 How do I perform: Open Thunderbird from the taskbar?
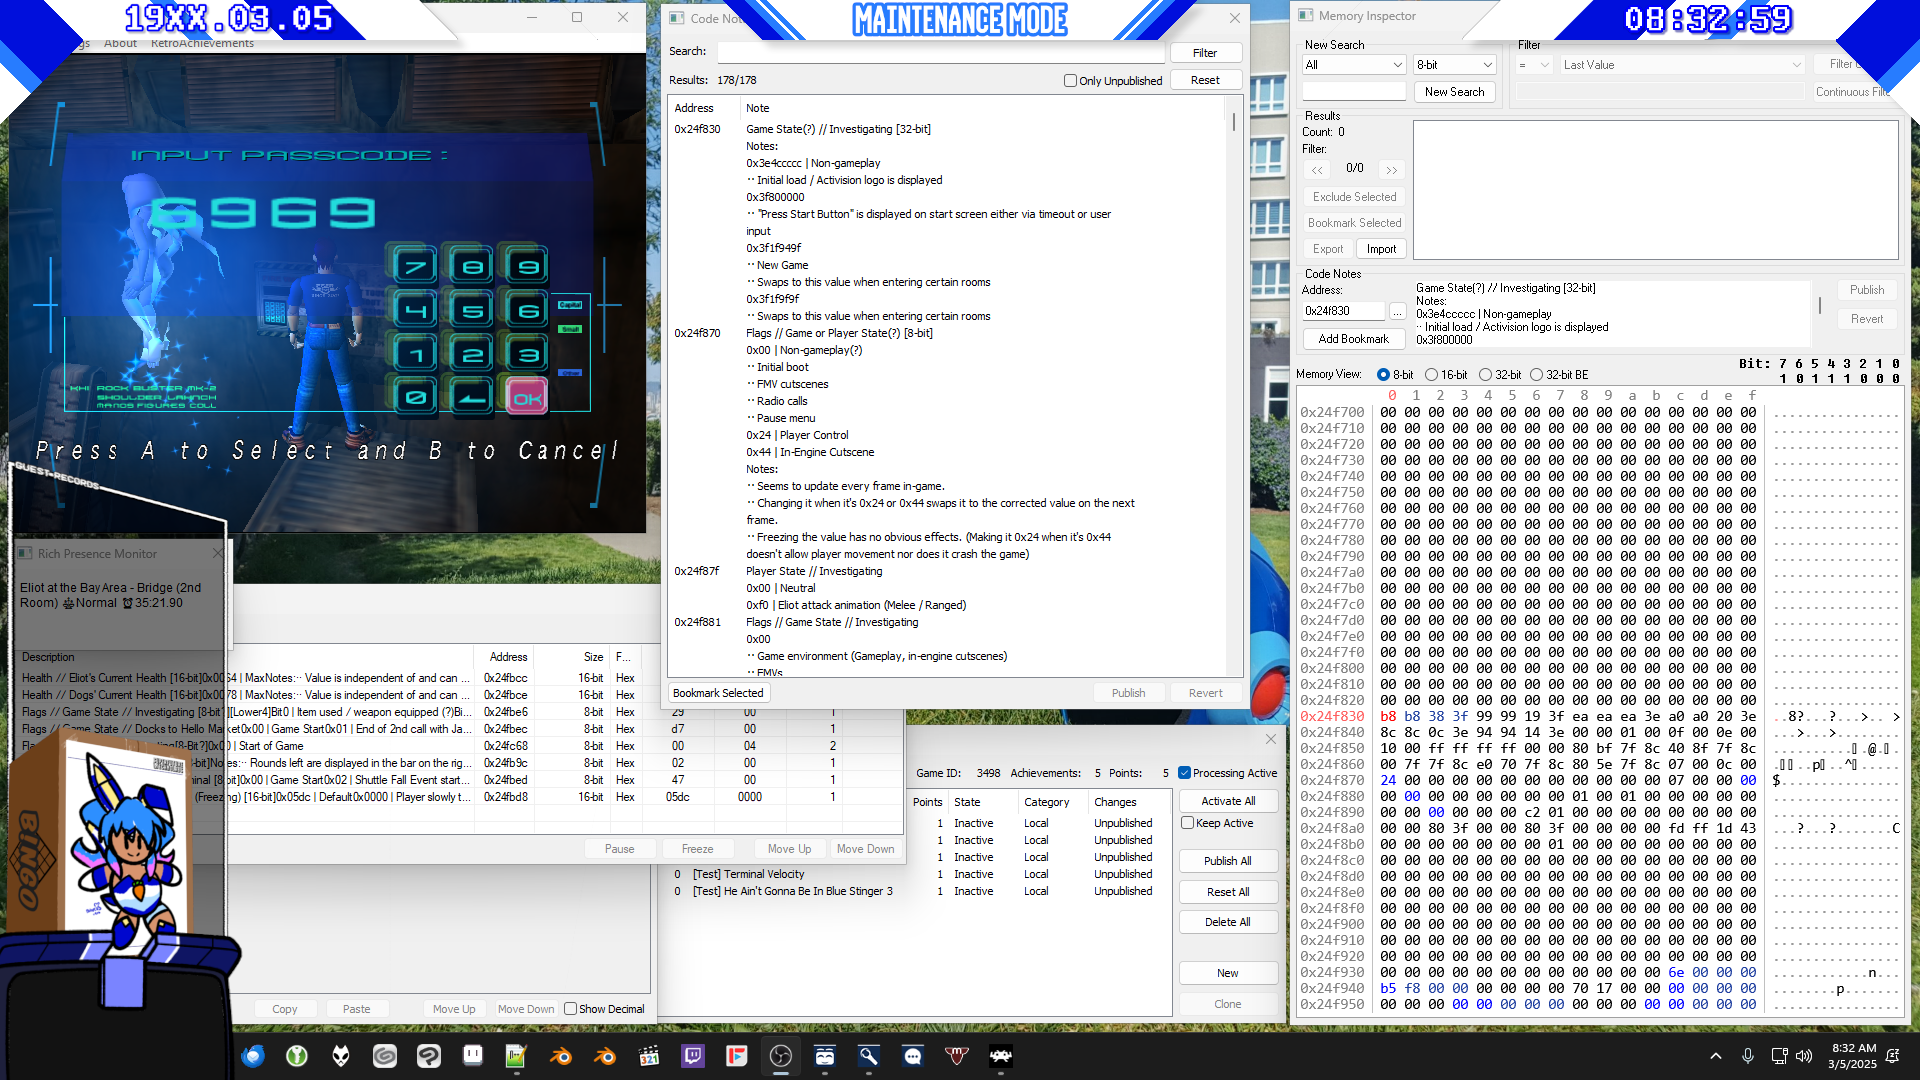point(253,1056)
